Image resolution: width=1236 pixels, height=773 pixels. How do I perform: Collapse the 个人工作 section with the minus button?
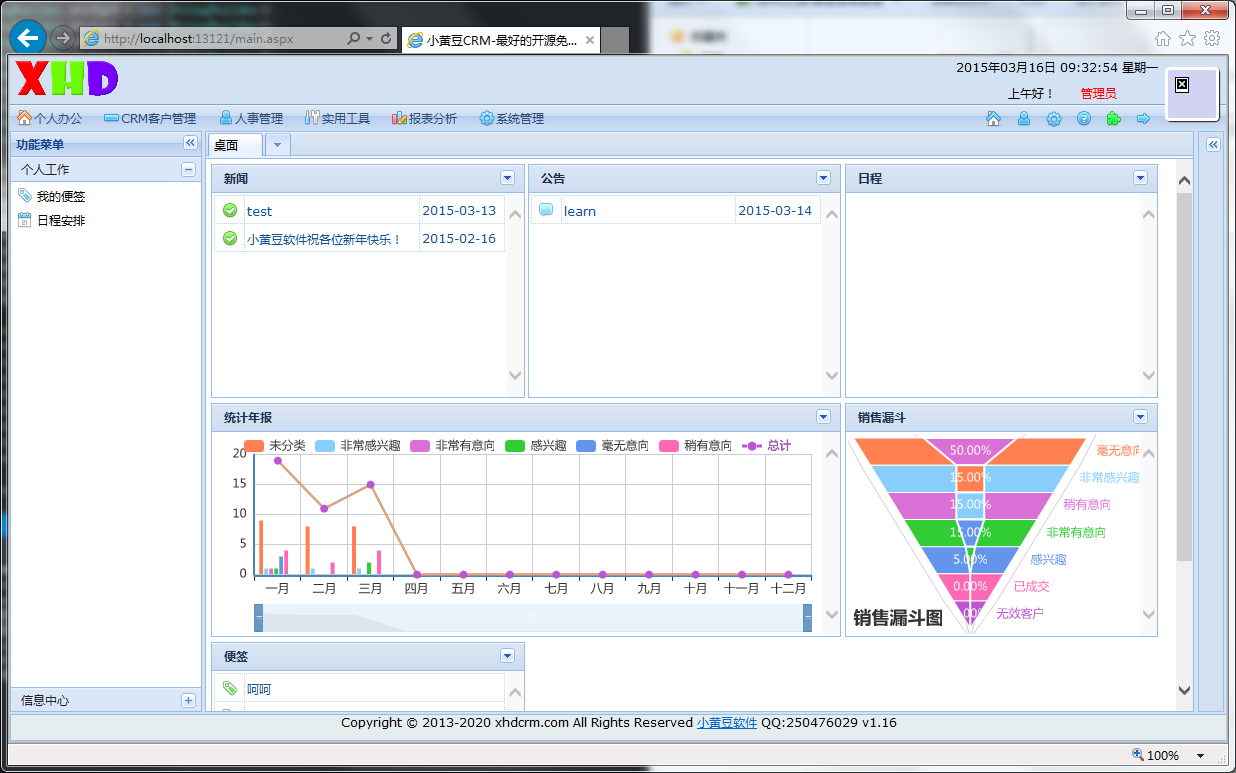[188, 170]
